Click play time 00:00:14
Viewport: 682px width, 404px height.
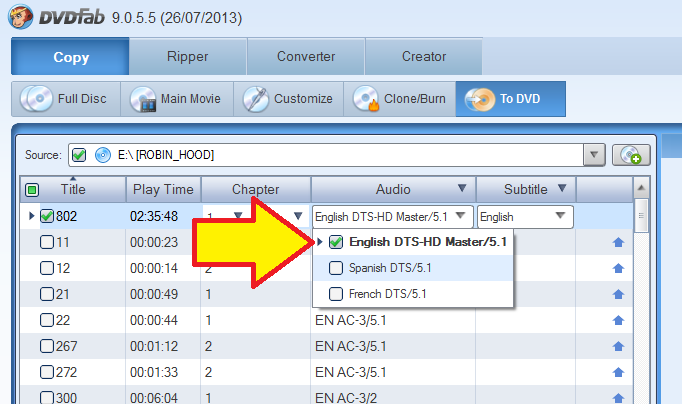154,268
